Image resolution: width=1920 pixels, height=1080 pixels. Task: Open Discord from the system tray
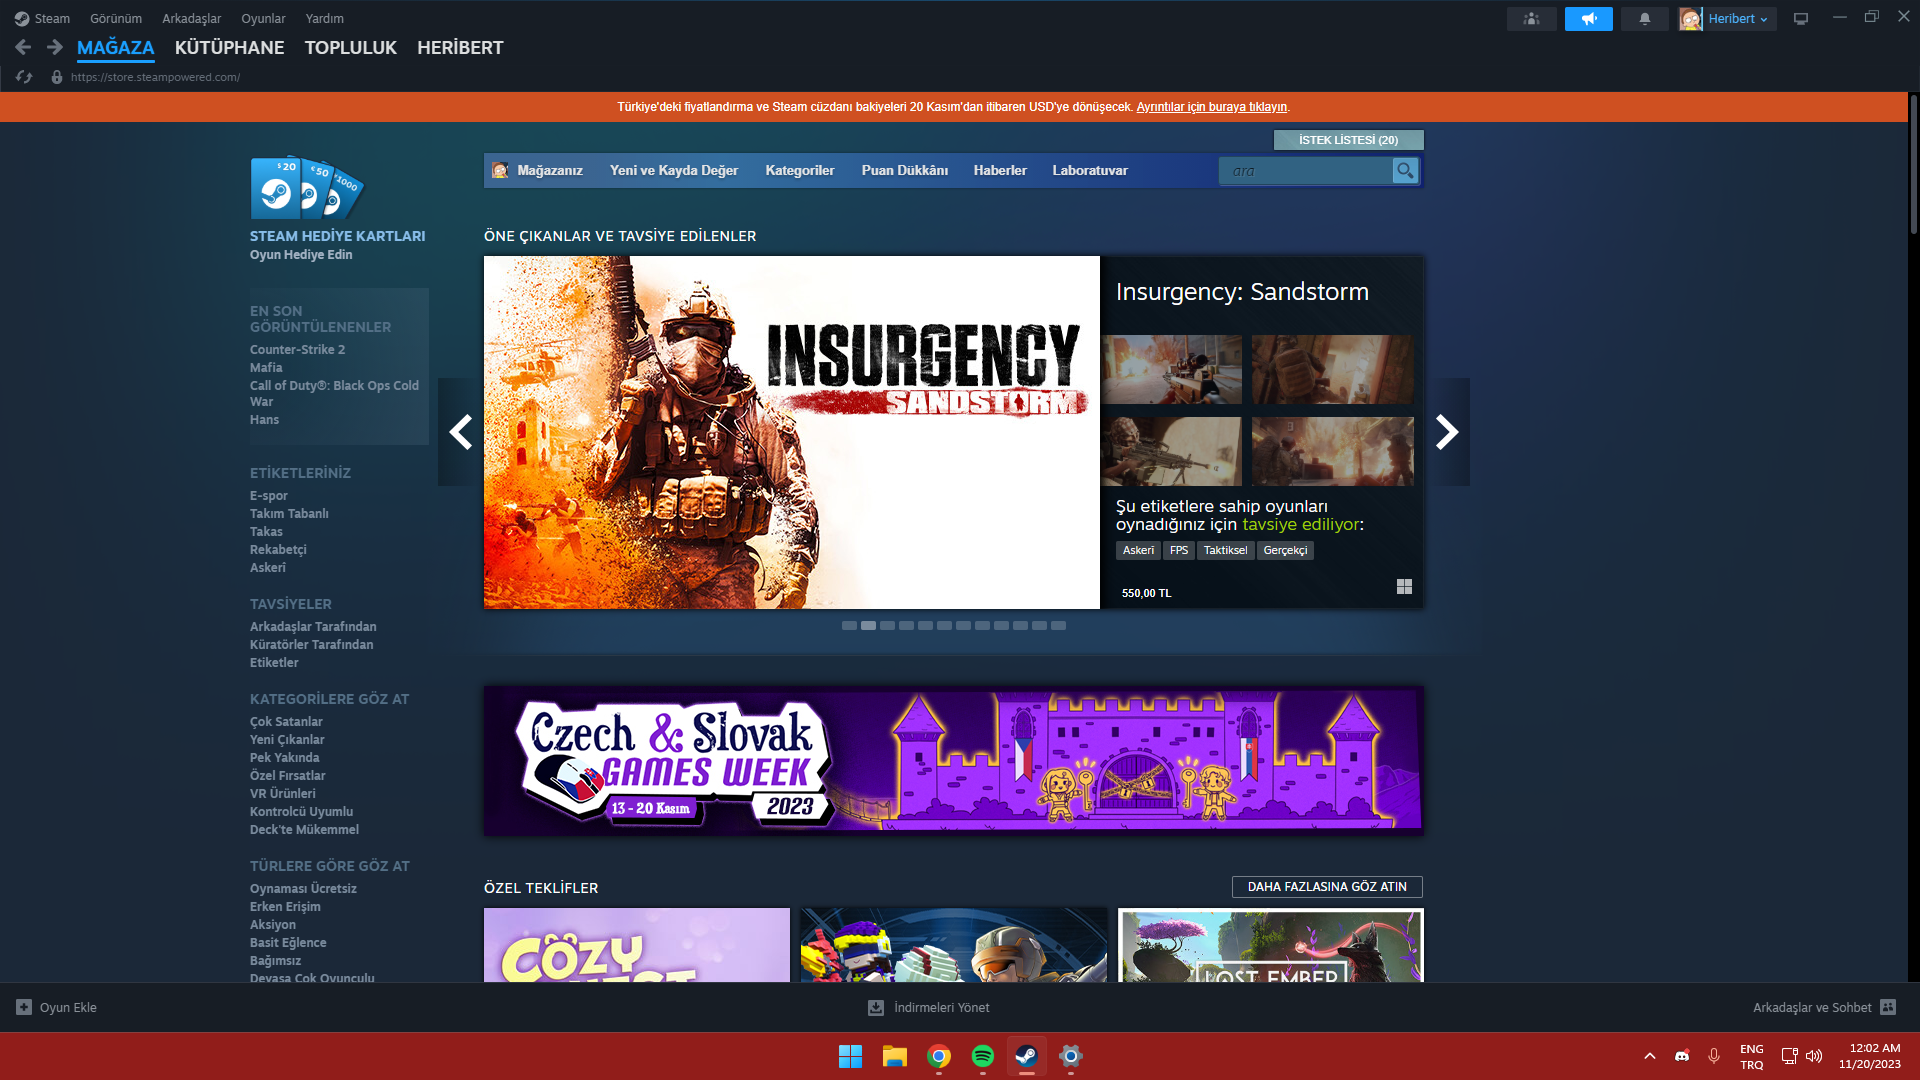point(1682,1056)
